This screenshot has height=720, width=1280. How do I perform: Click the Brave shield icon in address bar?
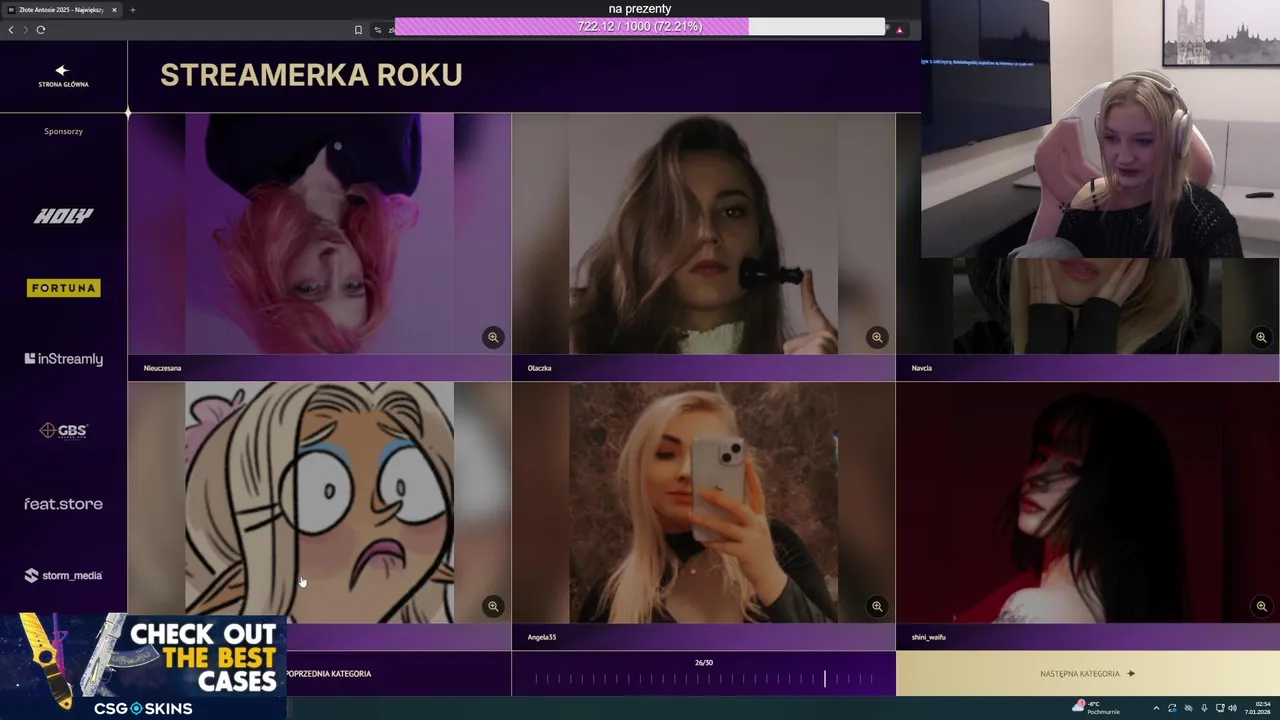(x=900, y=30)
